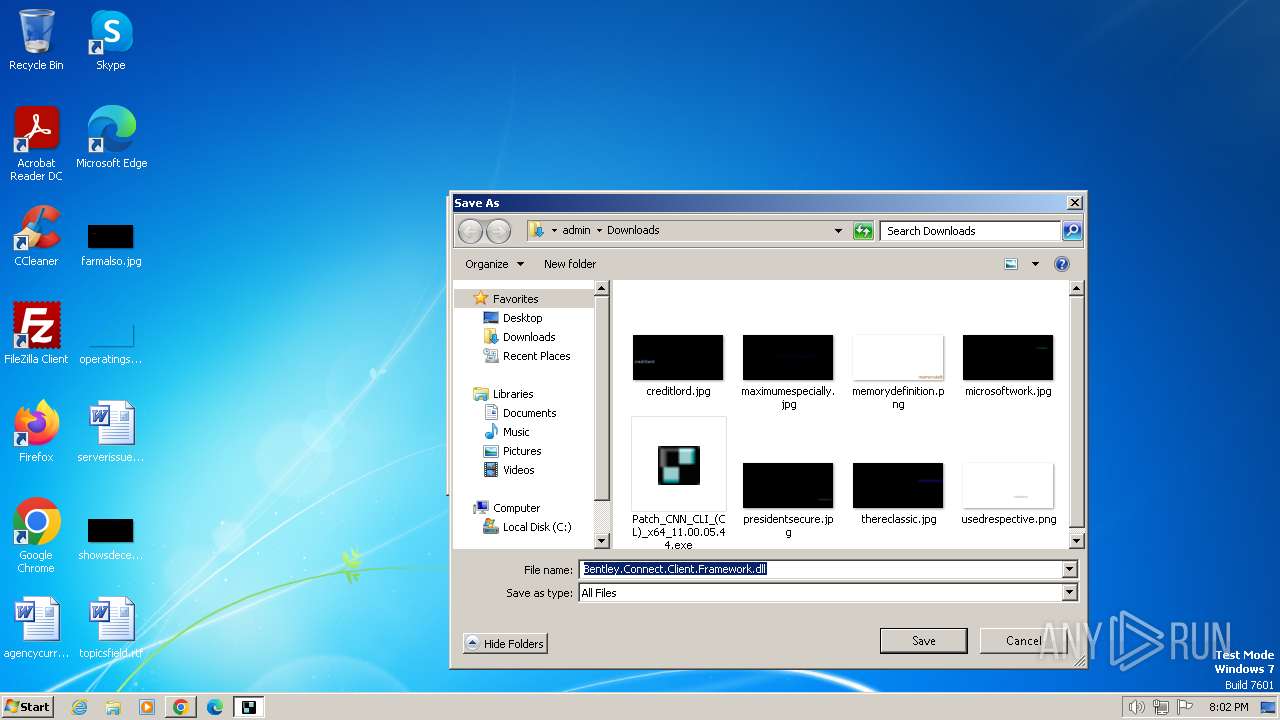1280x720 pixels.
Task: Select the topicsfield.rtf document icon
Action: [111, 628]
